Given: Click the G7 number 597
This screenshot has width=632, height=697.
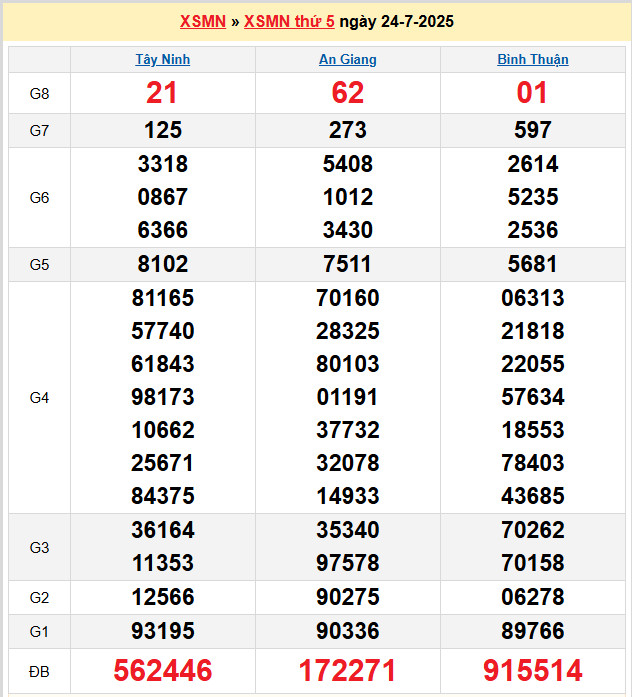Looking at the screenshot, I should tap(533, 130).
